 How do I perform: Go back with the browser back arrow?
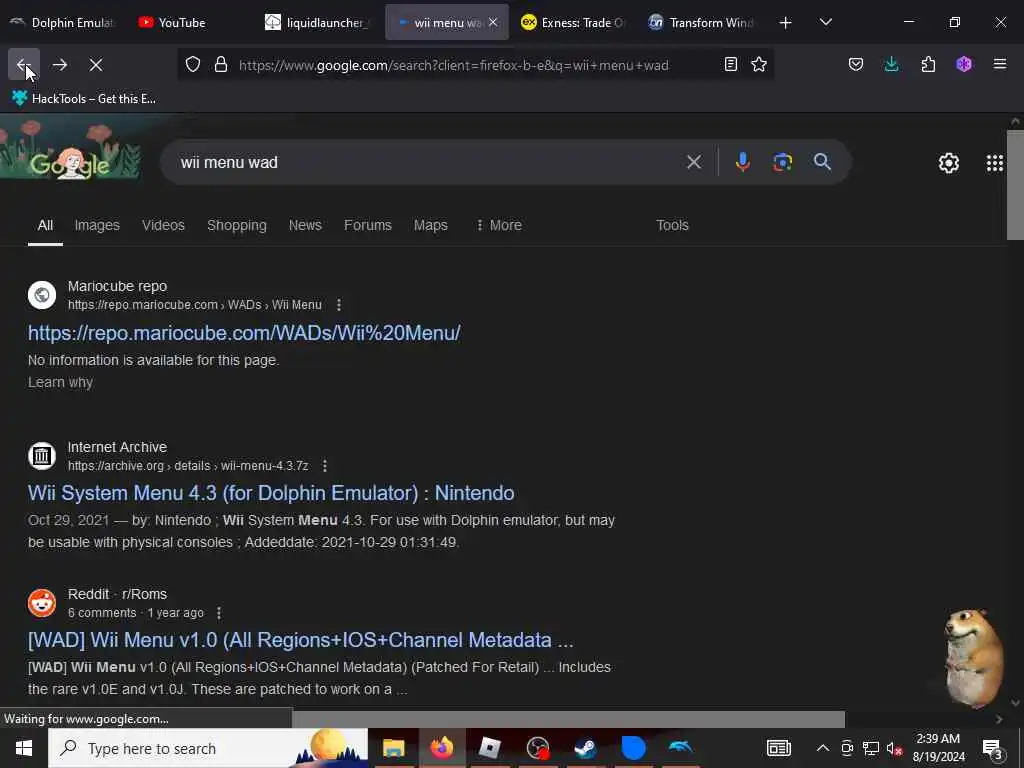pos(24,64)
